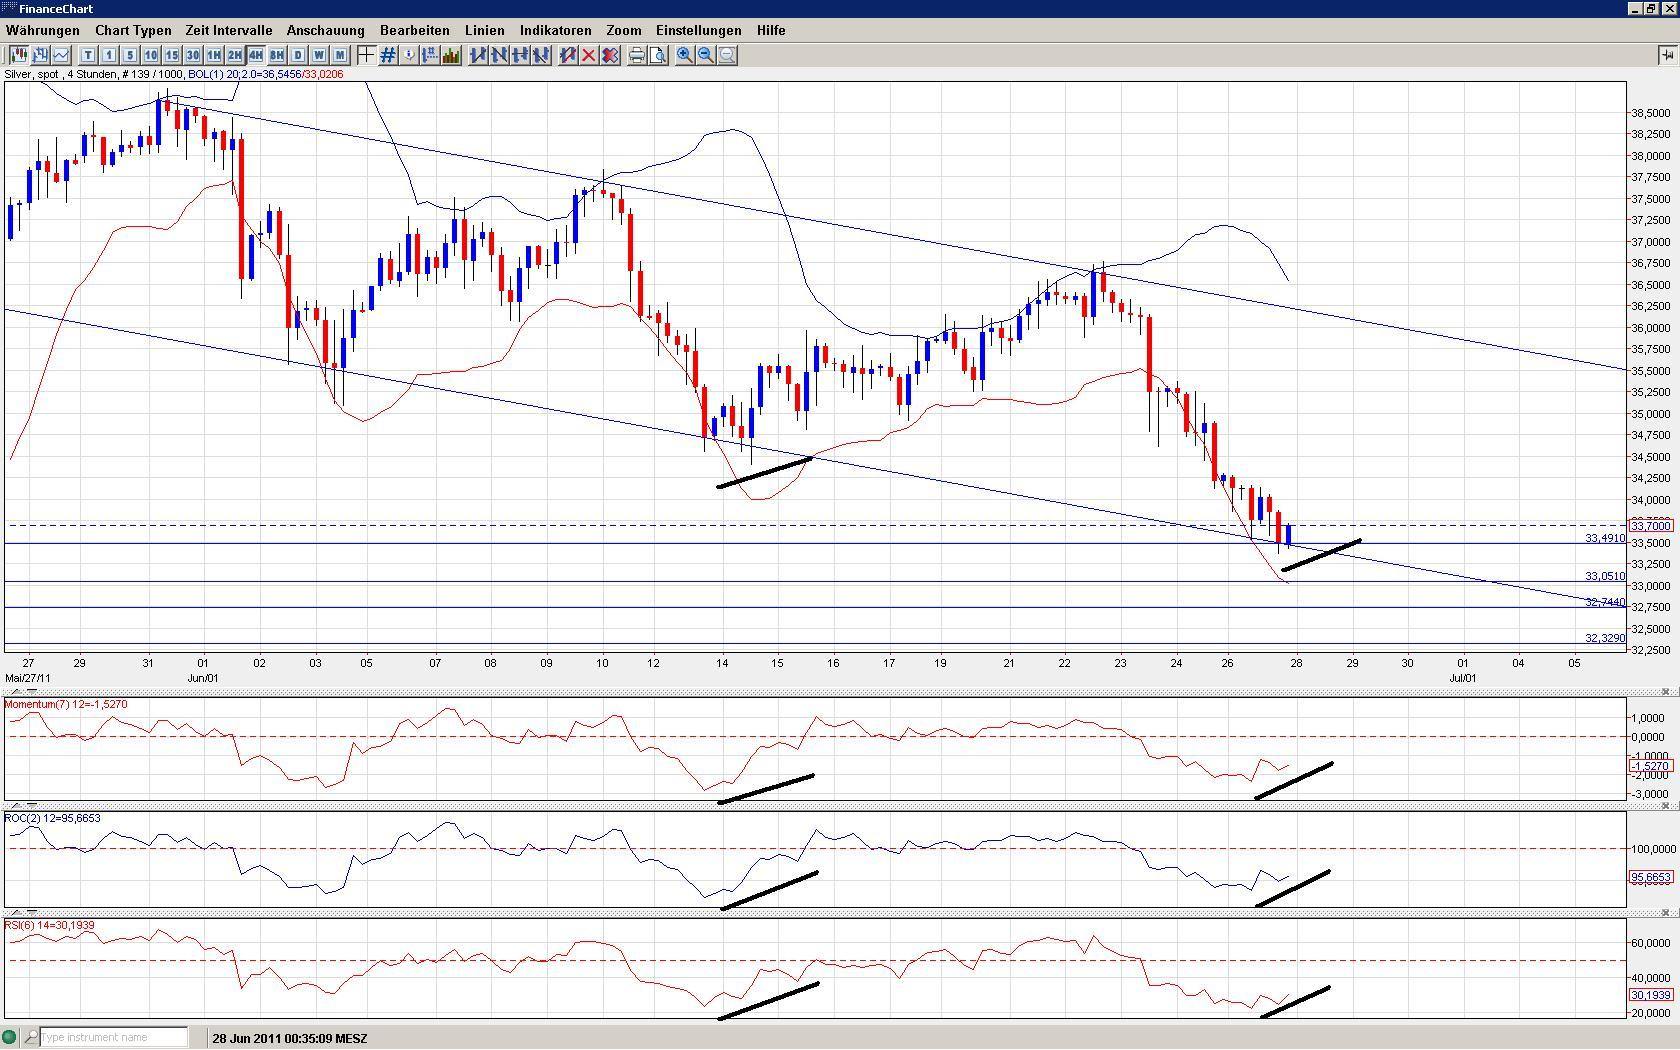Open the Währungen menu
This screenshot has width=1680, height=1050.
tap(43, 30)
